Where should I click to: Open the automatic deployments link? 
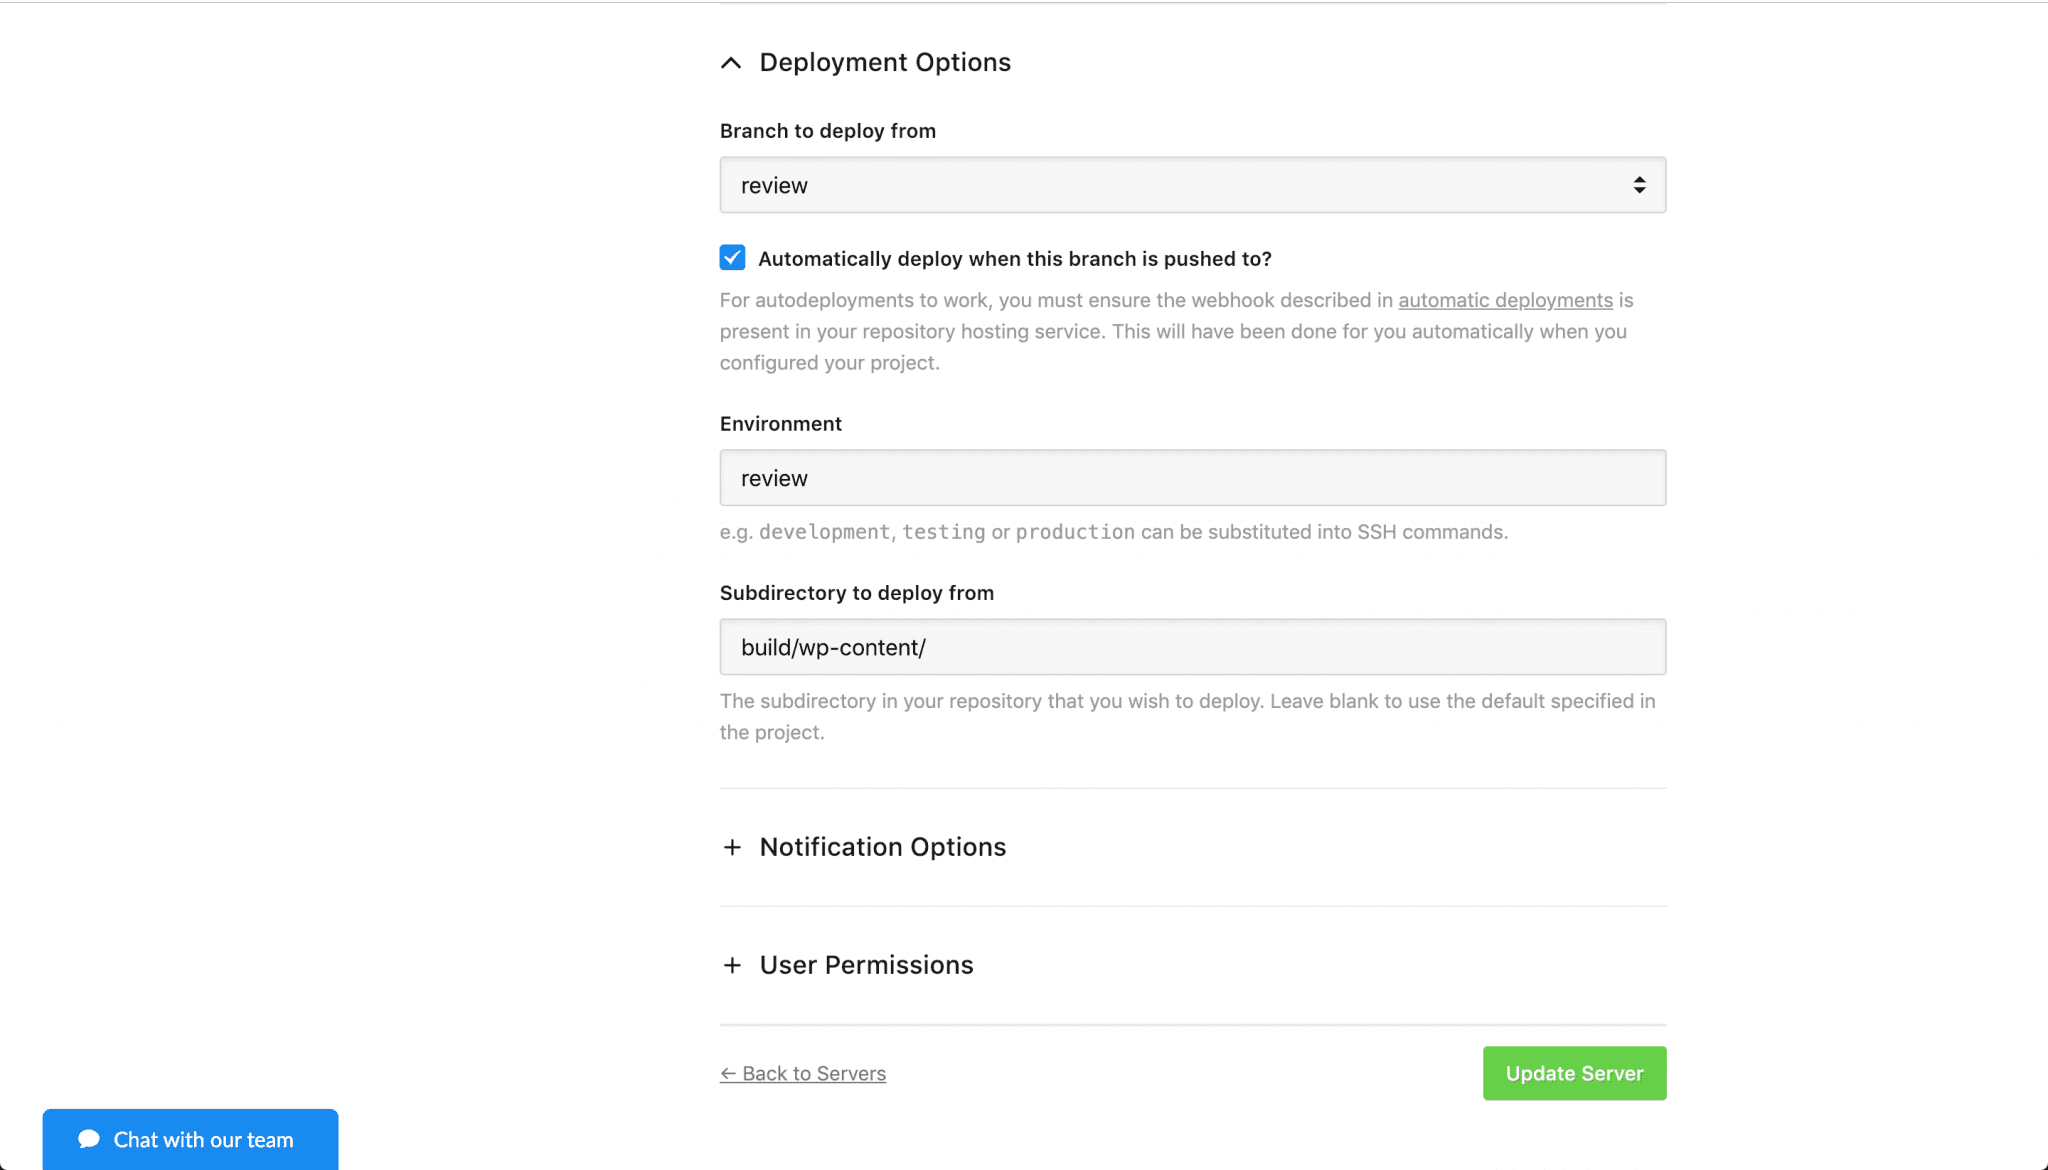coord(1505,300)
